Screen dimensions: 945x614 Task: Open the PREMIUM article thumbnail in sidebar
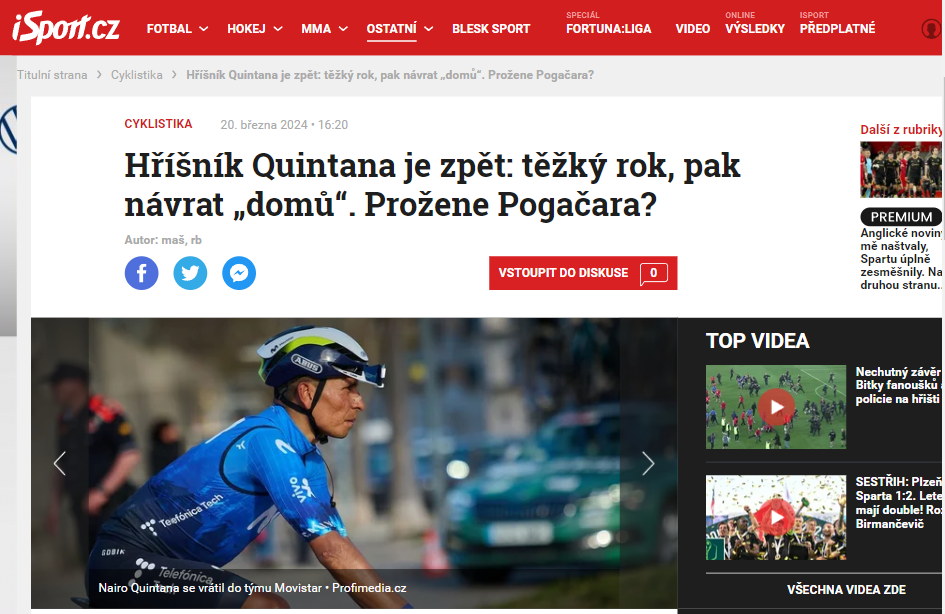(901, 170)
